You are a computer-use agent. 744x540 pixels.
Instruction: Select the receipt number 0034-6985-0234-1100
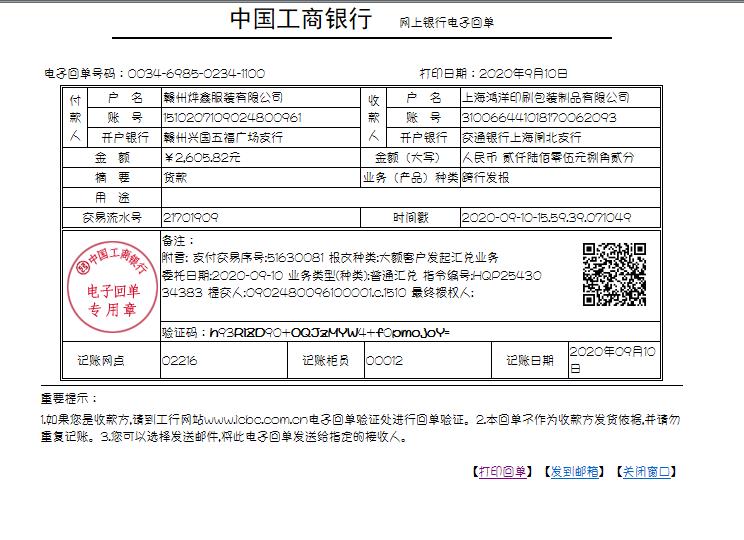[196, 74]
